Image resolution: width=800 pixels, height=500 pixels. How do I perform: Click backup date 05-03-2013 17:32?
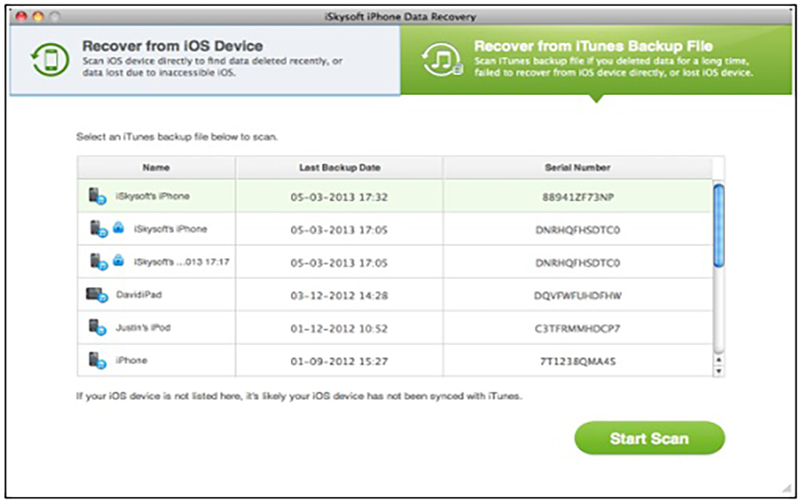(339, 197)
